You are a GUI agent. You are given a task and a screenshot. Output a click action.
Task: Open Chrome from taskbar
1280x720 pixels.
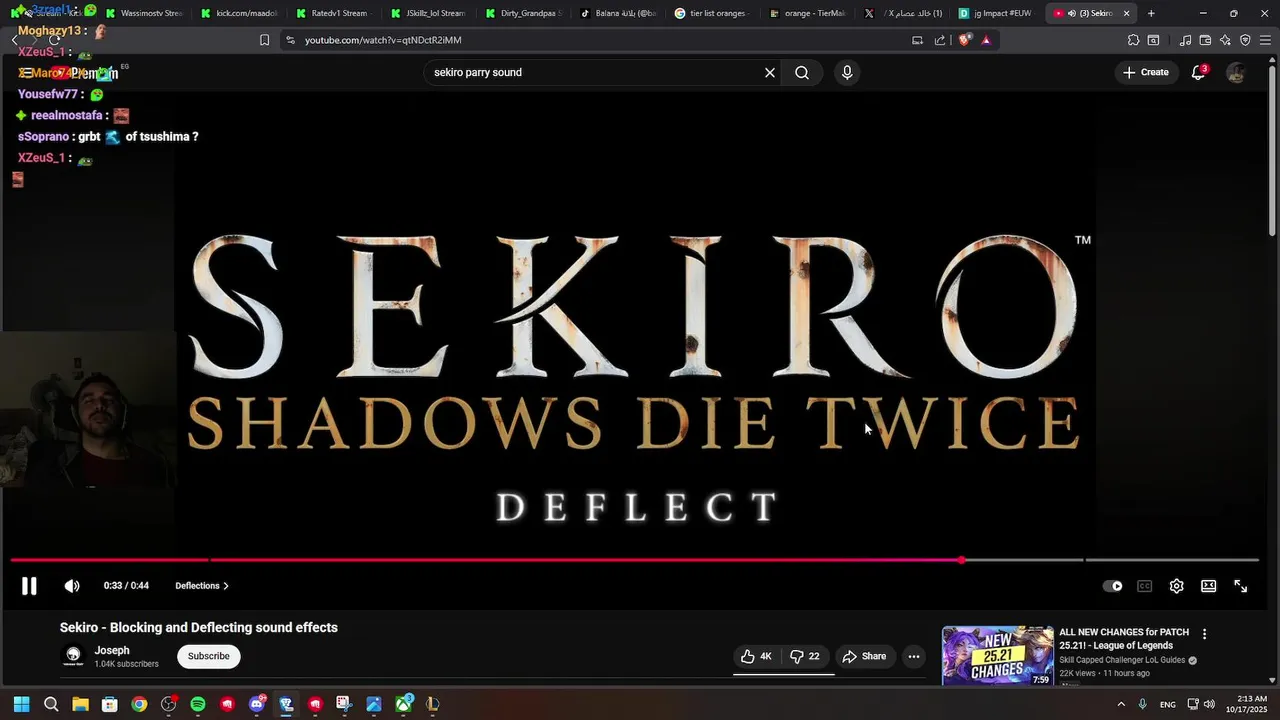pos(139,704)
